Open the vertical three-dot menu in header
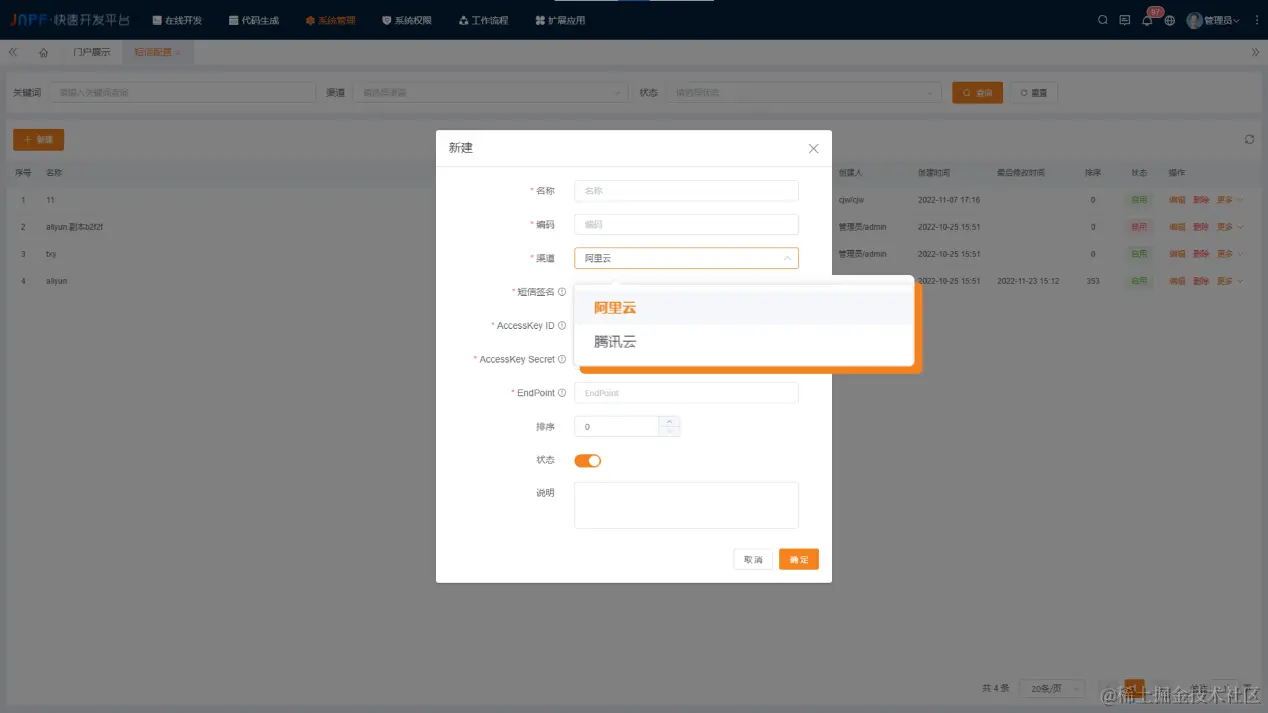Image resolution: width=1268 pixels, height=713 pixels. tap(1257, 20)
